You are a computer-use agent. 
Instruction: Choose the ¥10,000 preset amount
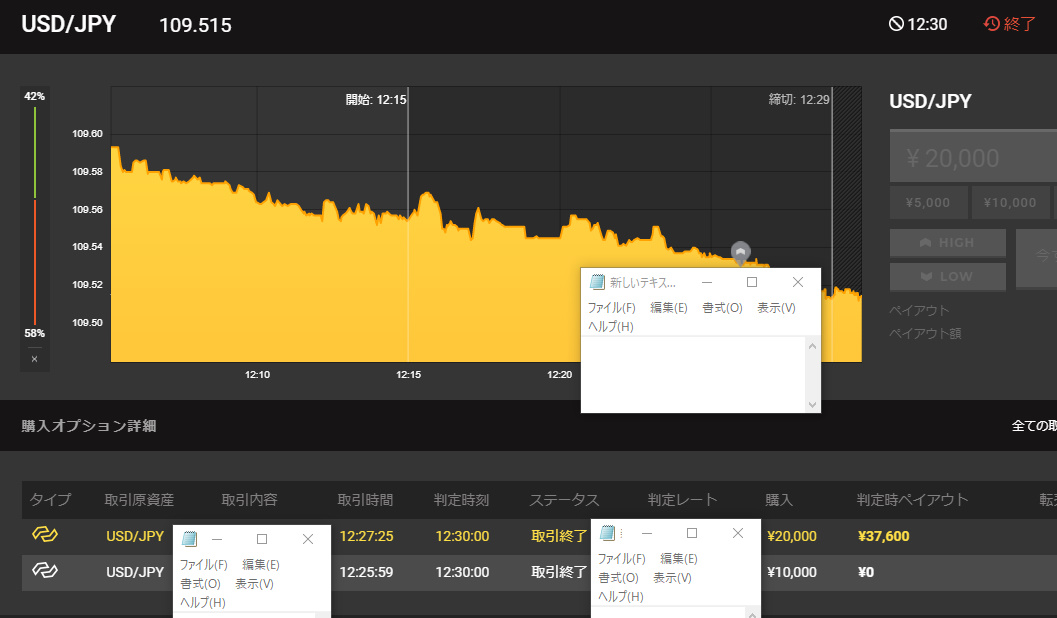(1010, 203)
